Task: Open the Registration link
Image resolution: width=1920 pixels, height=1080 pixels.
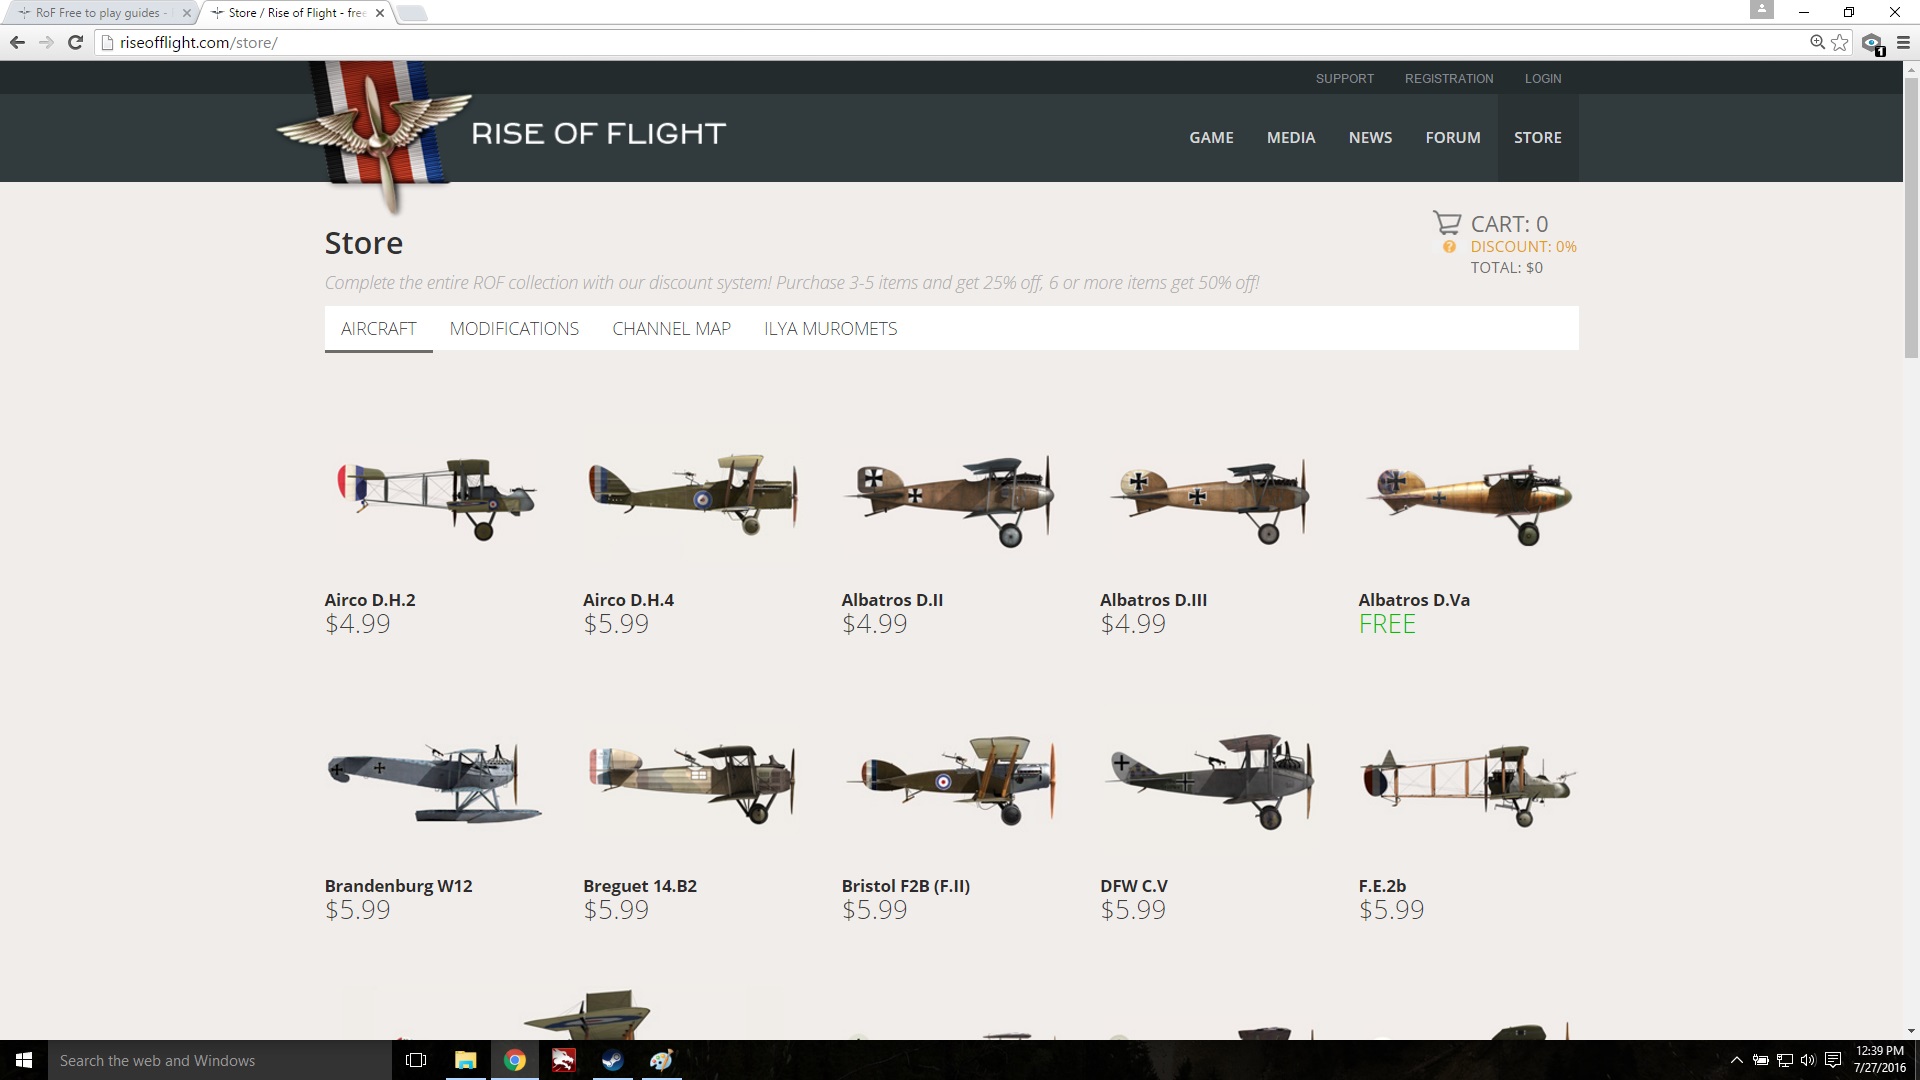Action: pos(1448,78)
